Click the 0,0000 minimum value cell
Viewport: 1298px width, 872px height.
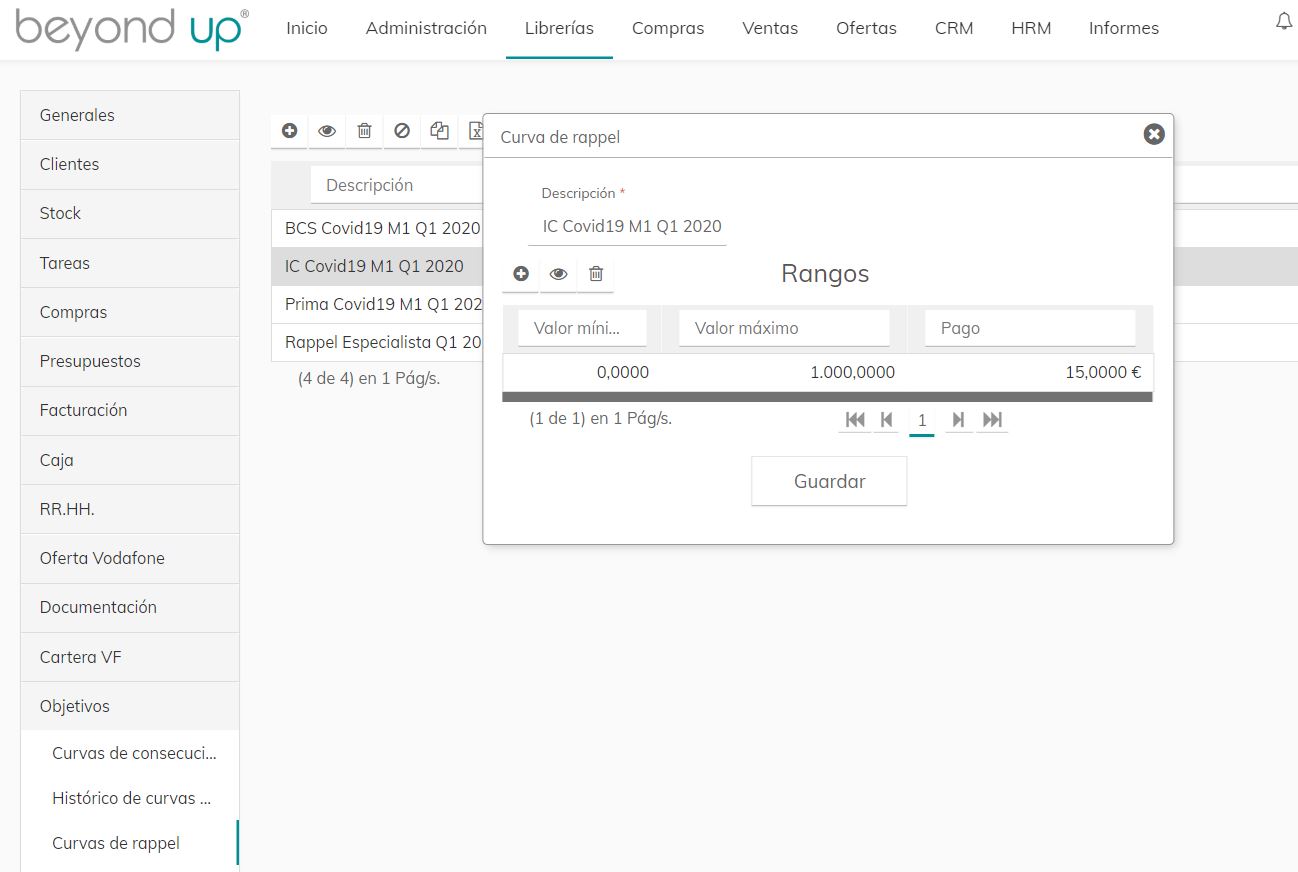(582, 372)
